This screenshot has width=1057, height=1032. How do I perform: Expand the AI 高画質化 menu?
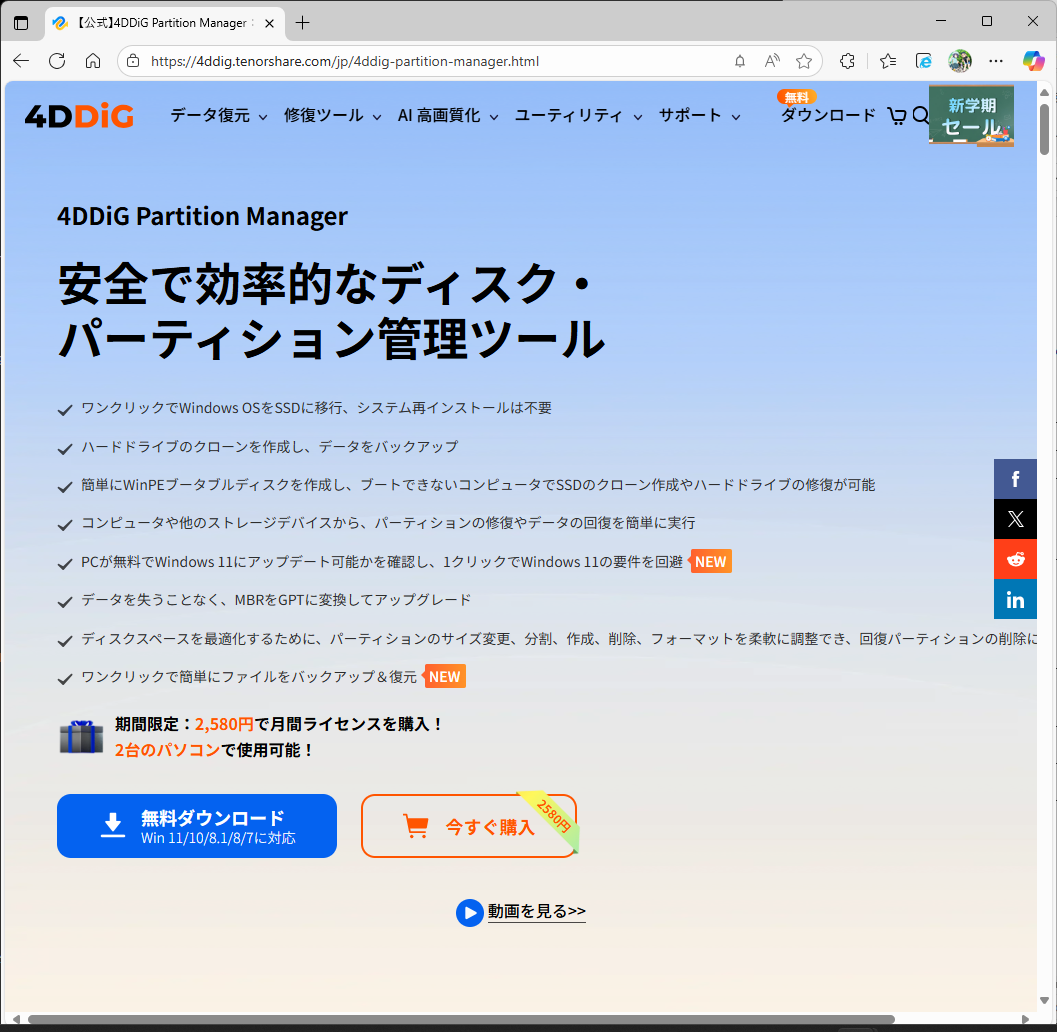tap(448, 116)
